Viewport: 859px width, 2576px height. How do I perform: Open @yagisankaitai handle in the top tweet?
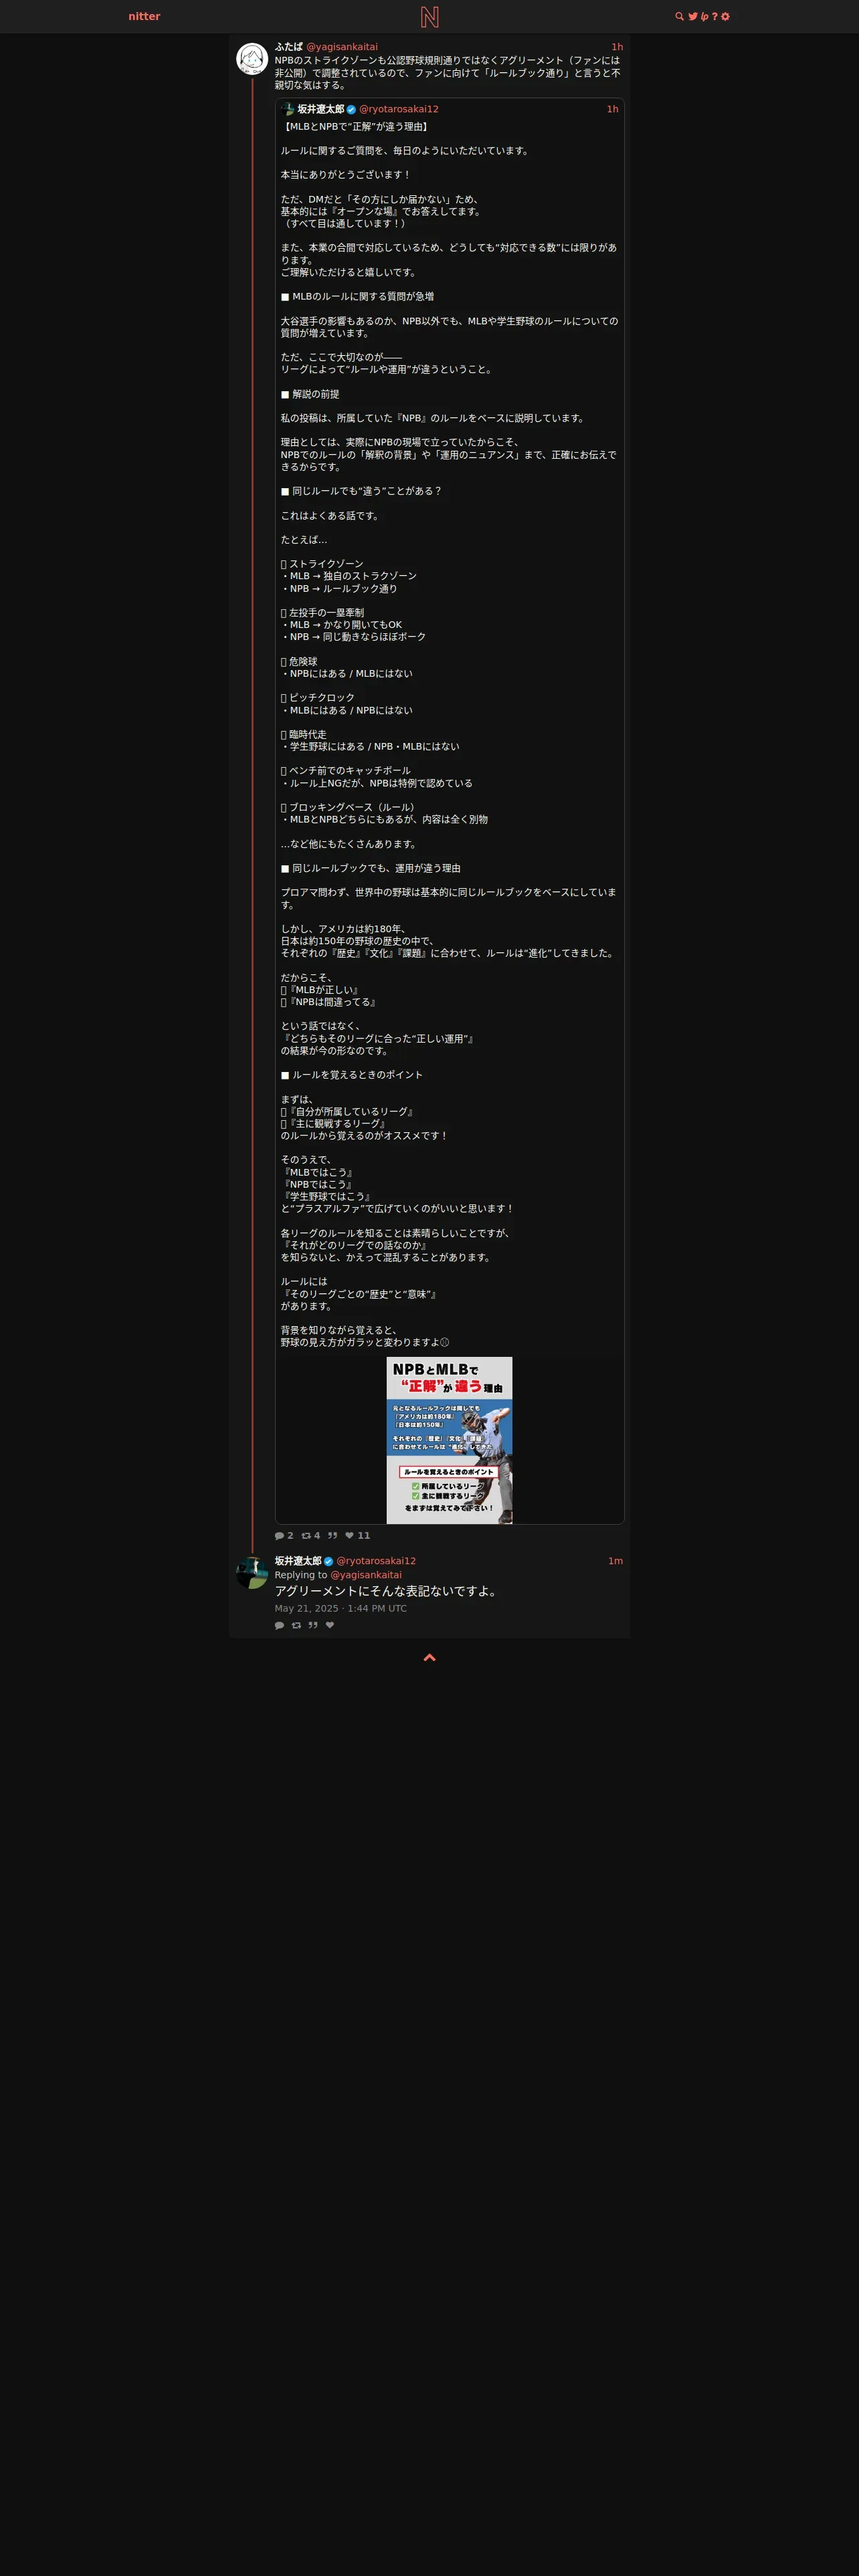point(342,47)
